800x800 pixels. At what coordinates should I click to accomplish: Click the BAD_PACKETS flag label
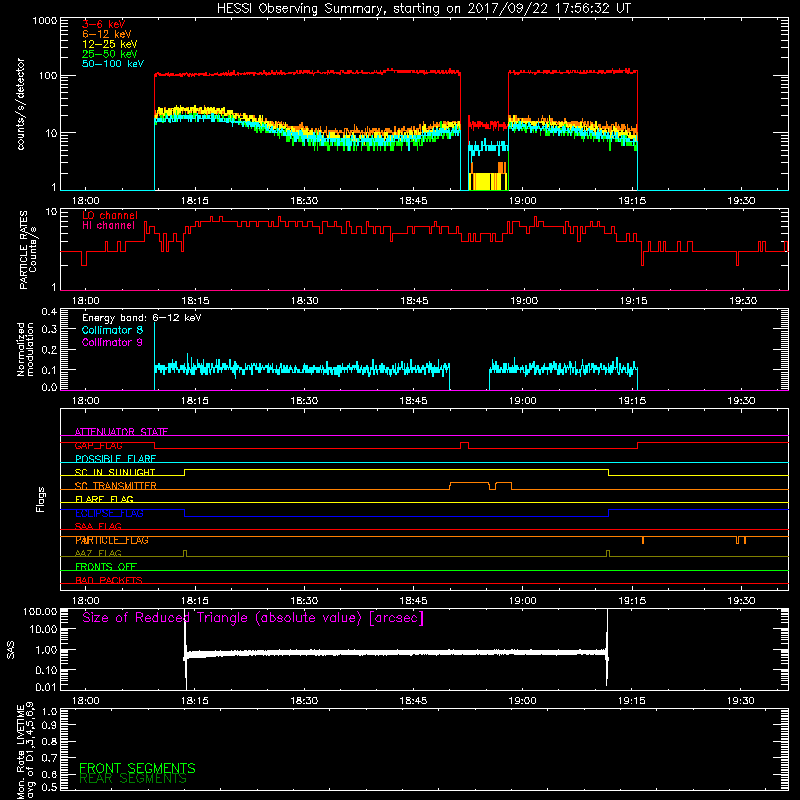coord(109,580)
